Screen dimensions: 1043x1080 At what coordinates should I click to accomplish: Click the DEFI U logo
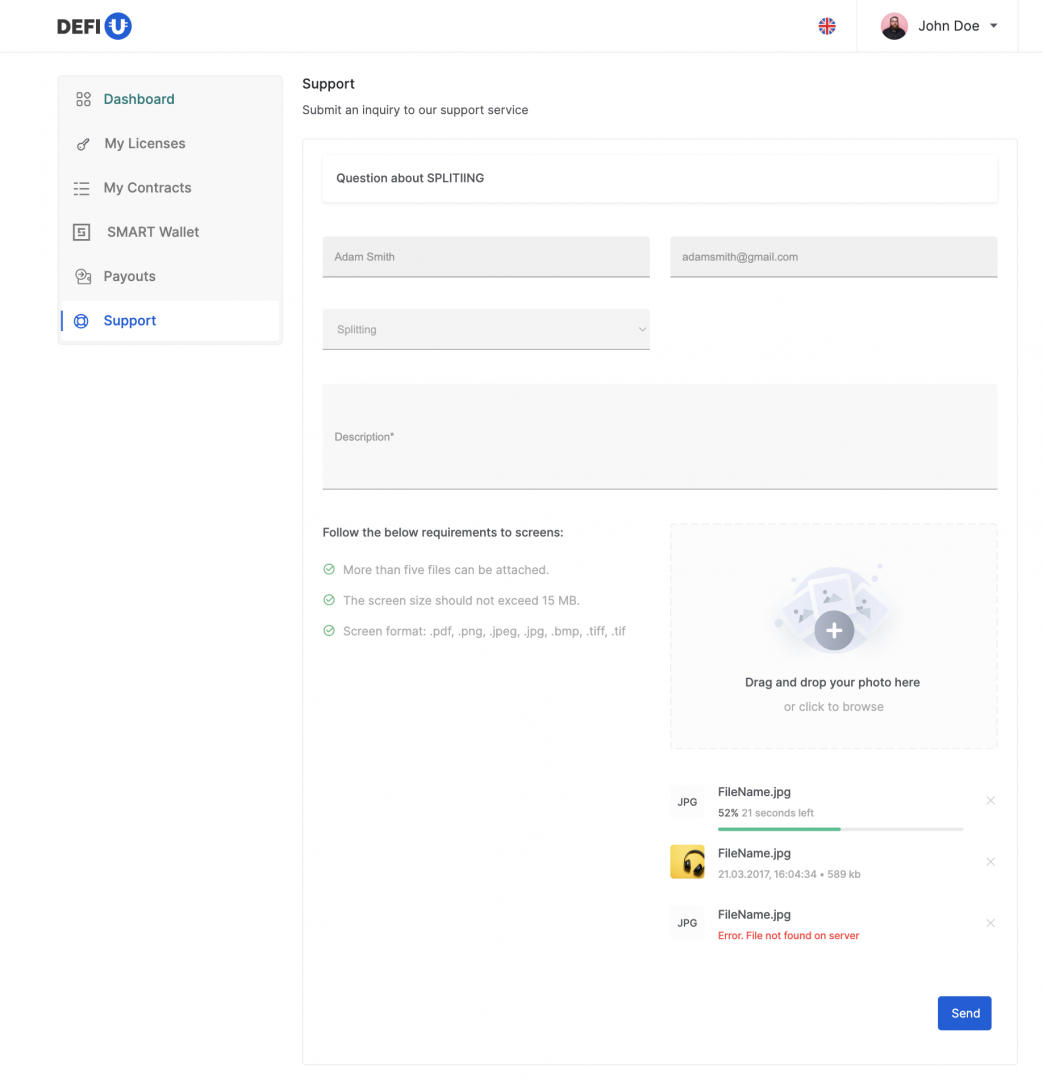pyautogui.click(x=94, y=27)
